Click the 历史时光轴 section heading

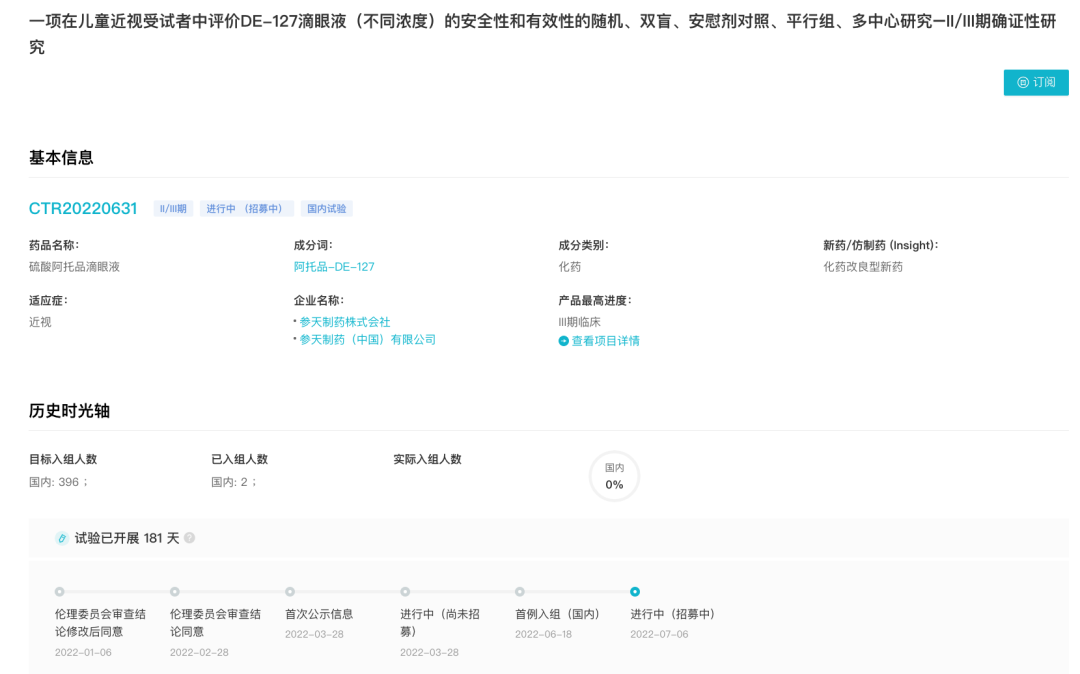pyautogui.click(x=69, y=411)
